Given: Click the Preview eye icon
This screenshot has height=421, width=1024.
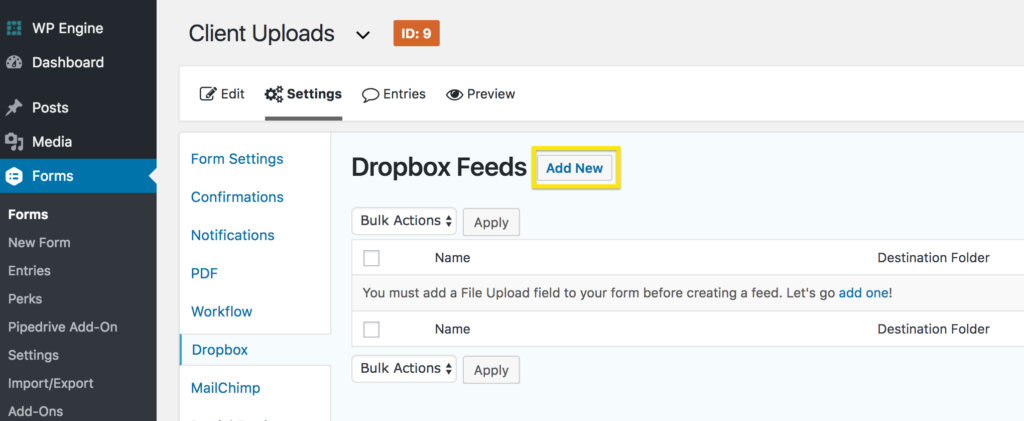Looking at the screenshot, I should [454, 95].
